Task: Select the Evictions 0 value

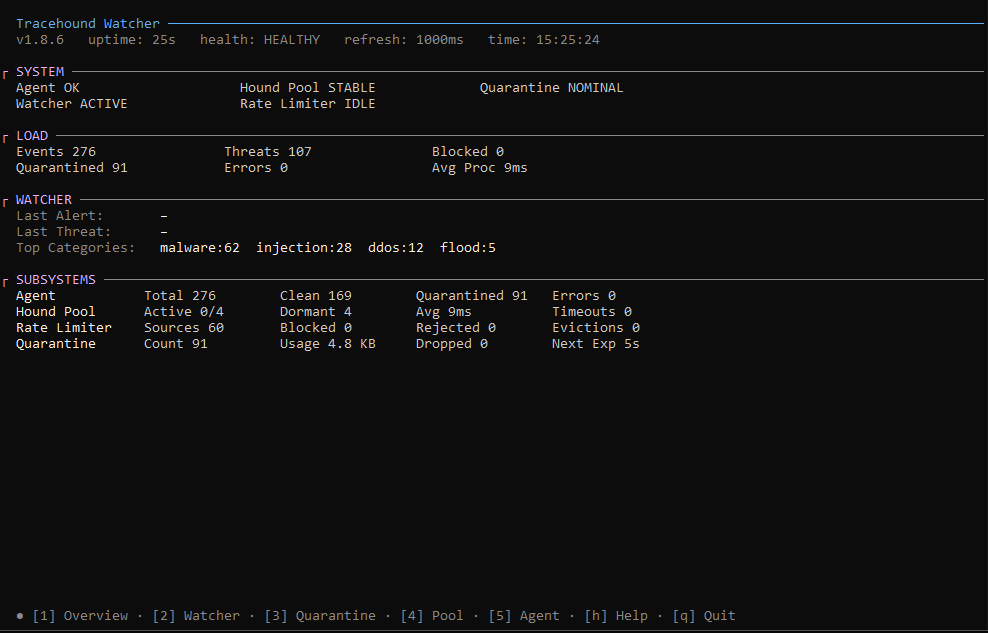Action: click(x=595, y=328)
